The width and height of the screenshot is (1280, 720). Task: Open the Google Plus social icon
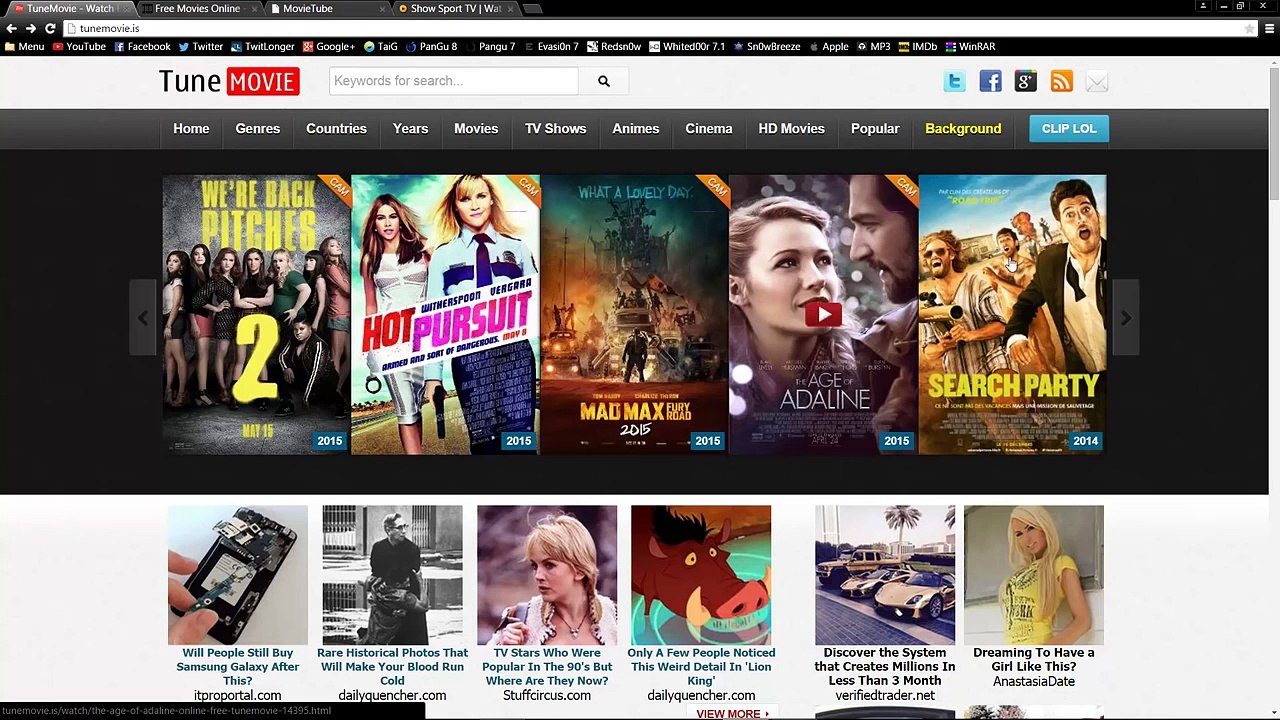point(1026,82)
